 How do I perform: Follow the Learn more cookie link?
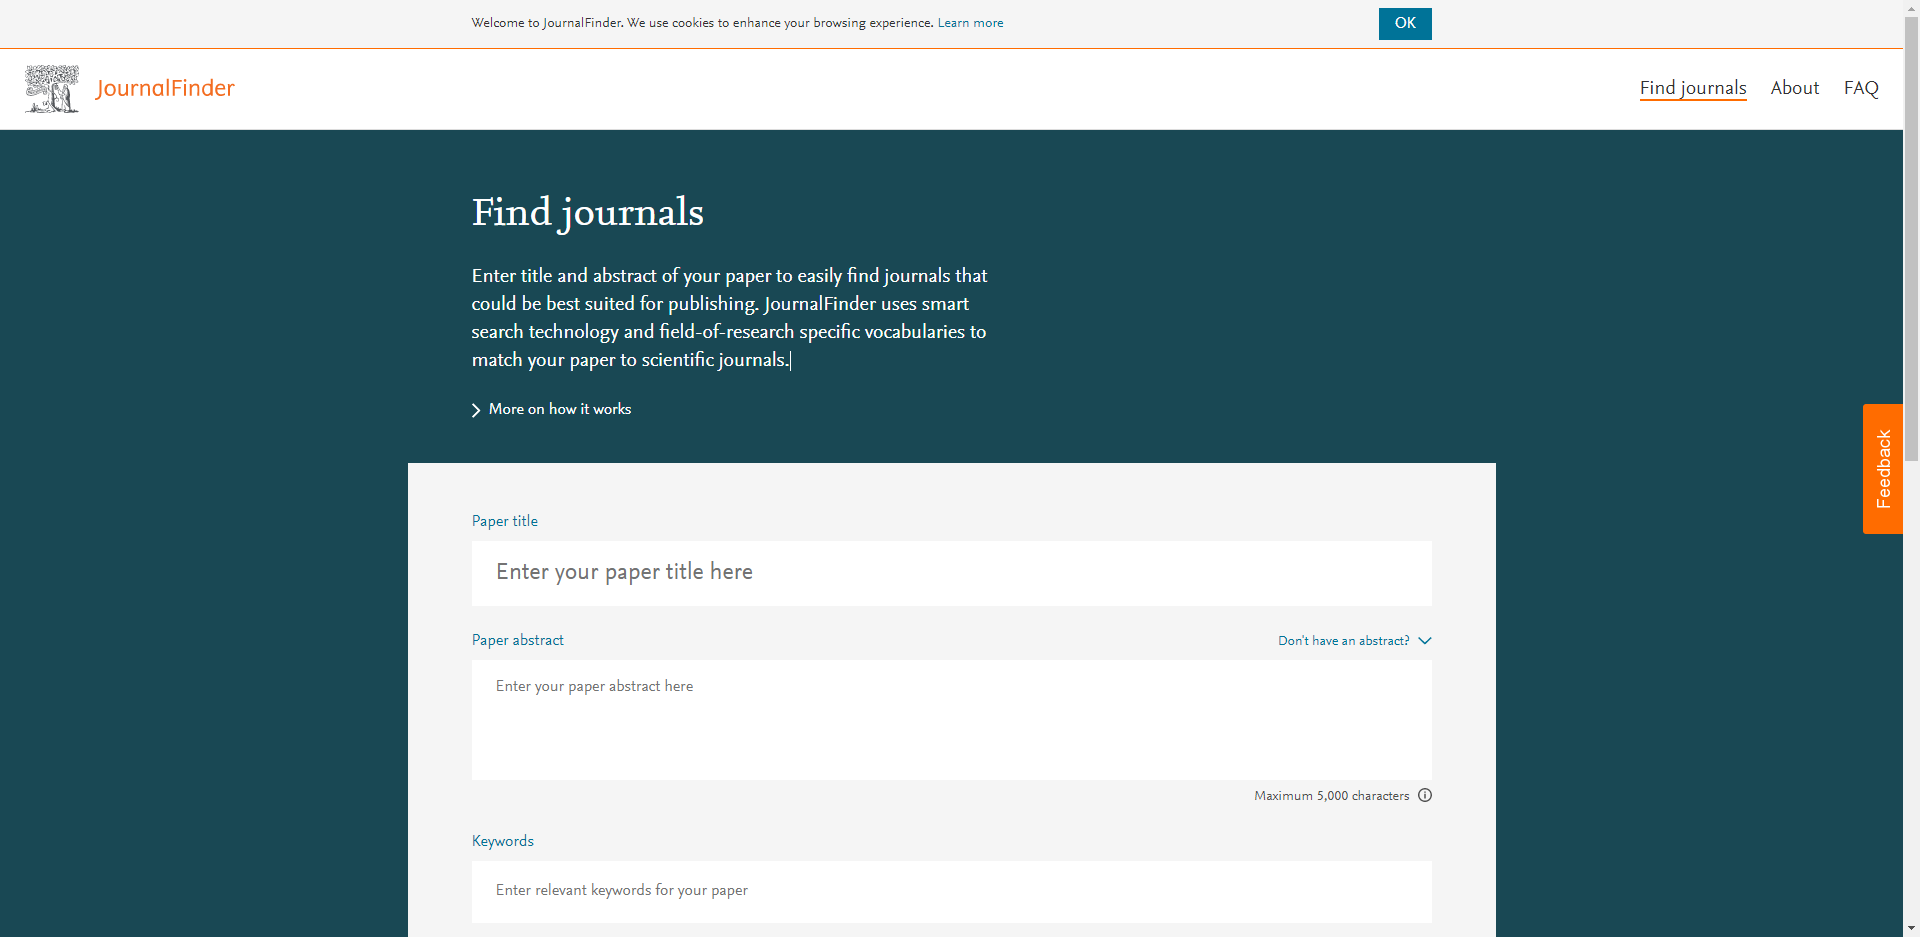pos(970,23)
